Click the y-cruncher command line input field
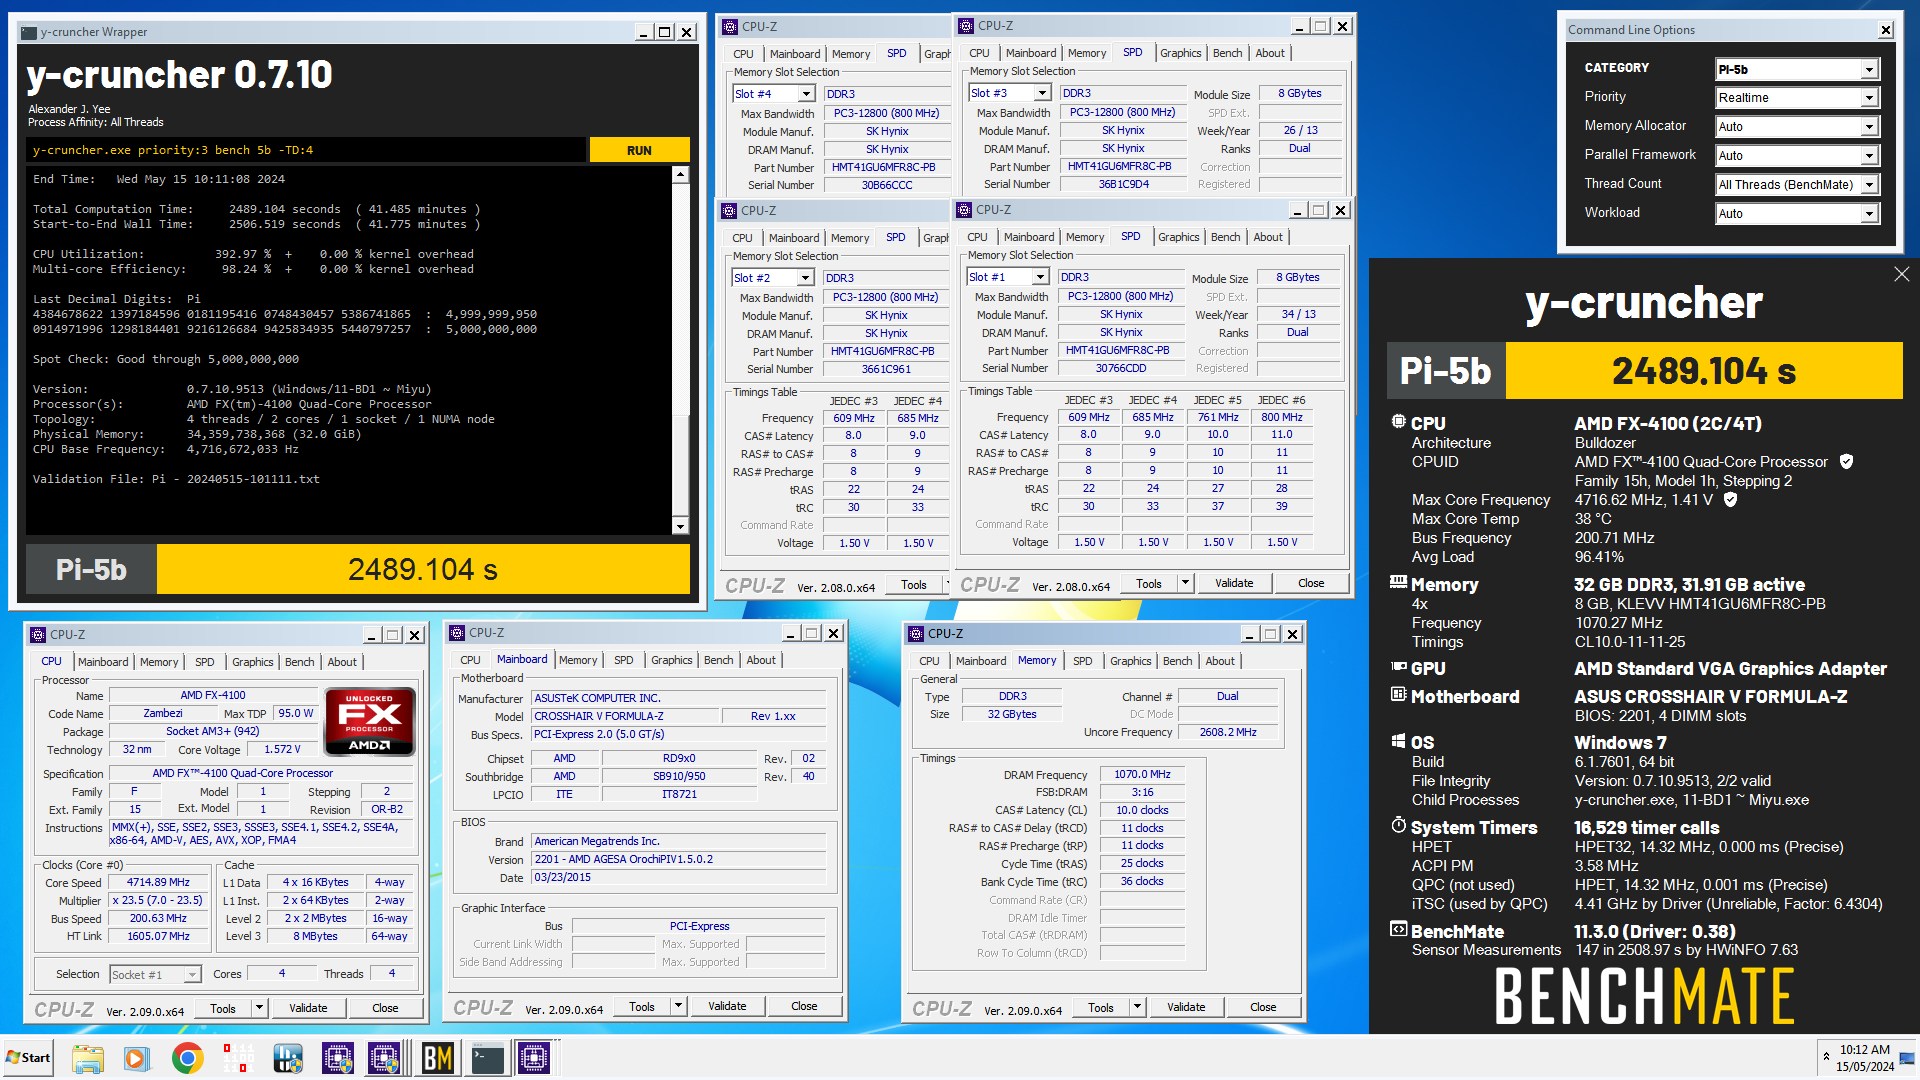This screenshot has width=1920, height=1080. click(x=306, y=150)
